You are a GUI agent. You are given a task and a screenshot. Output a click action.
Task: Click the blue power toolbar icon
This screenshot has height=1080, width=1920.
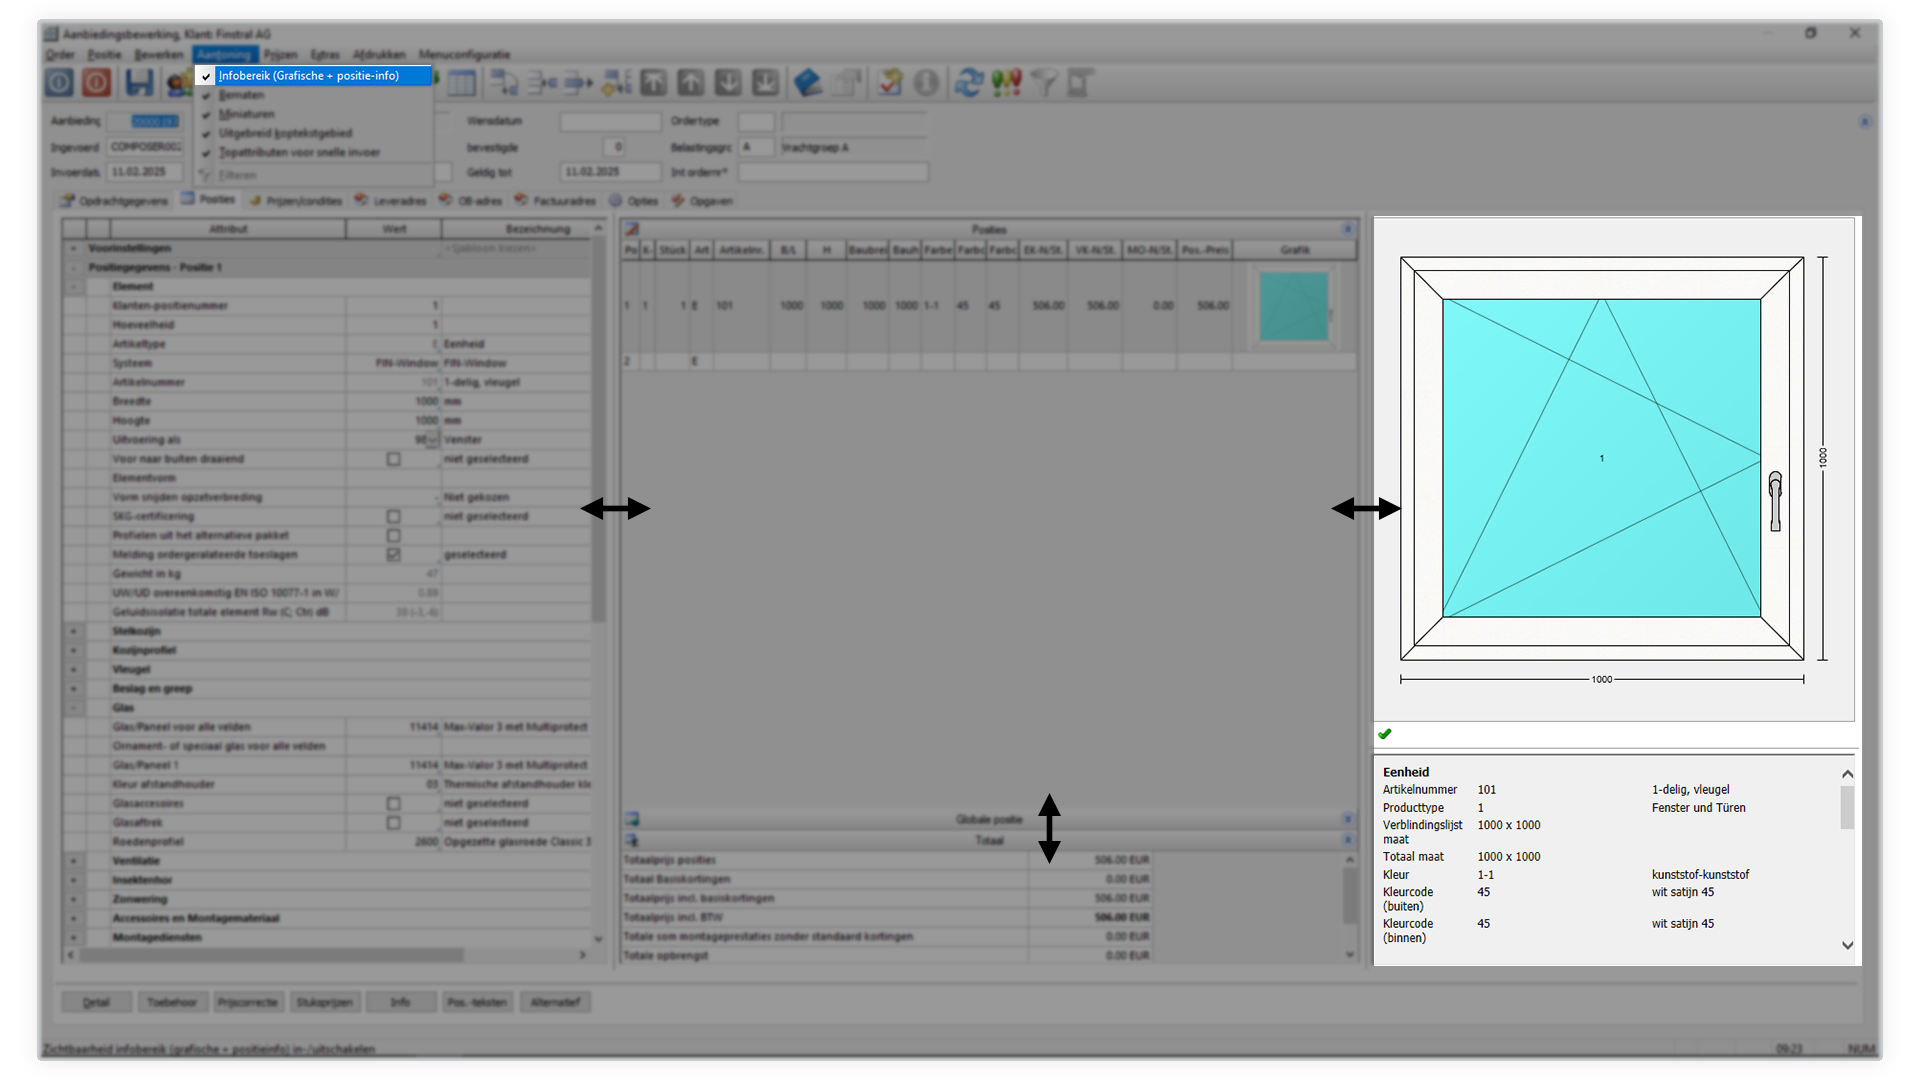pos(59,82)
